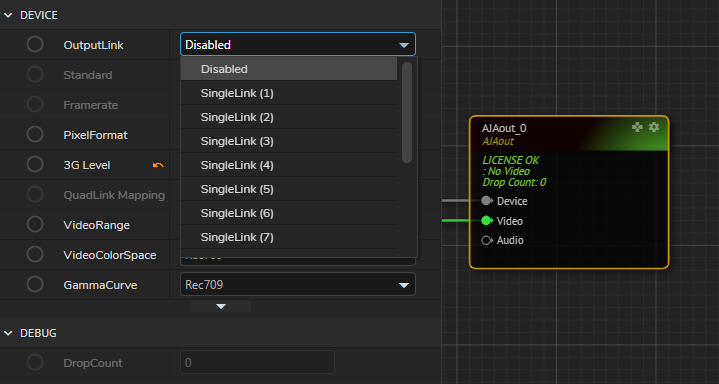Click the DropCount value field

pos(257,362)
